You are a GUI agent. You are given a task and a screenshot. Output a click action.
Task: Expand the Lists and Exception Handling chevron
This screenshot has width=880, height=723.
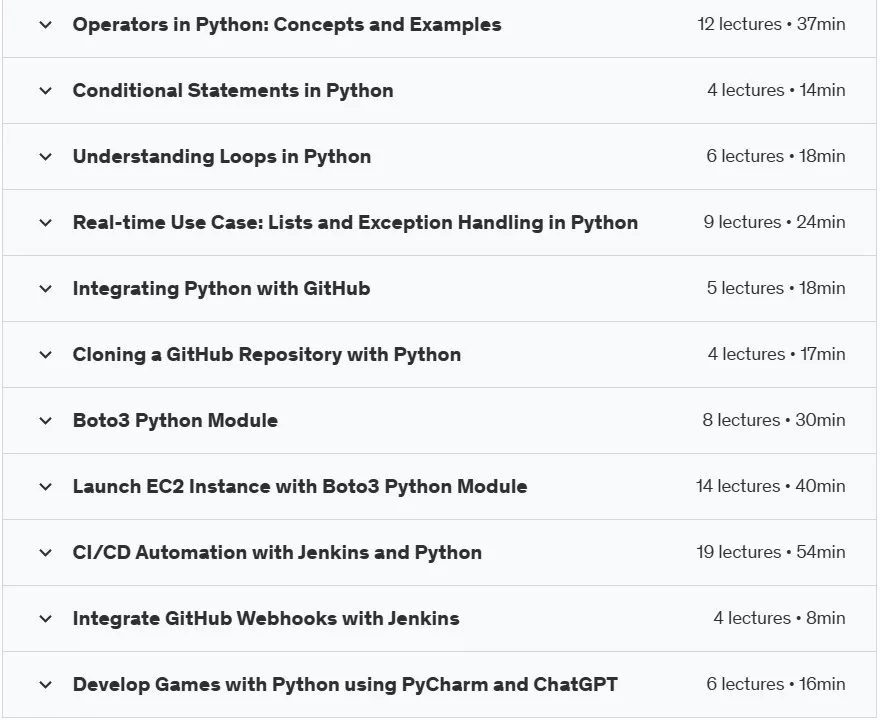coord(45,223)
